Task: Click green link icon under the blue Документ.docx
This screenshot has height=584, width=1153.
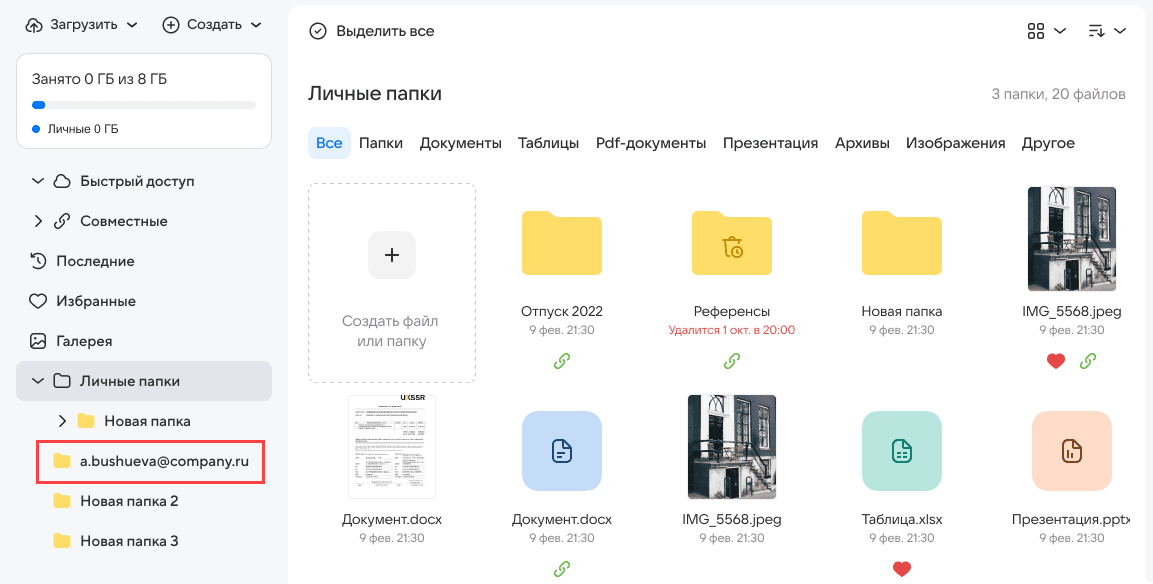Action: (x=562, y=569)
